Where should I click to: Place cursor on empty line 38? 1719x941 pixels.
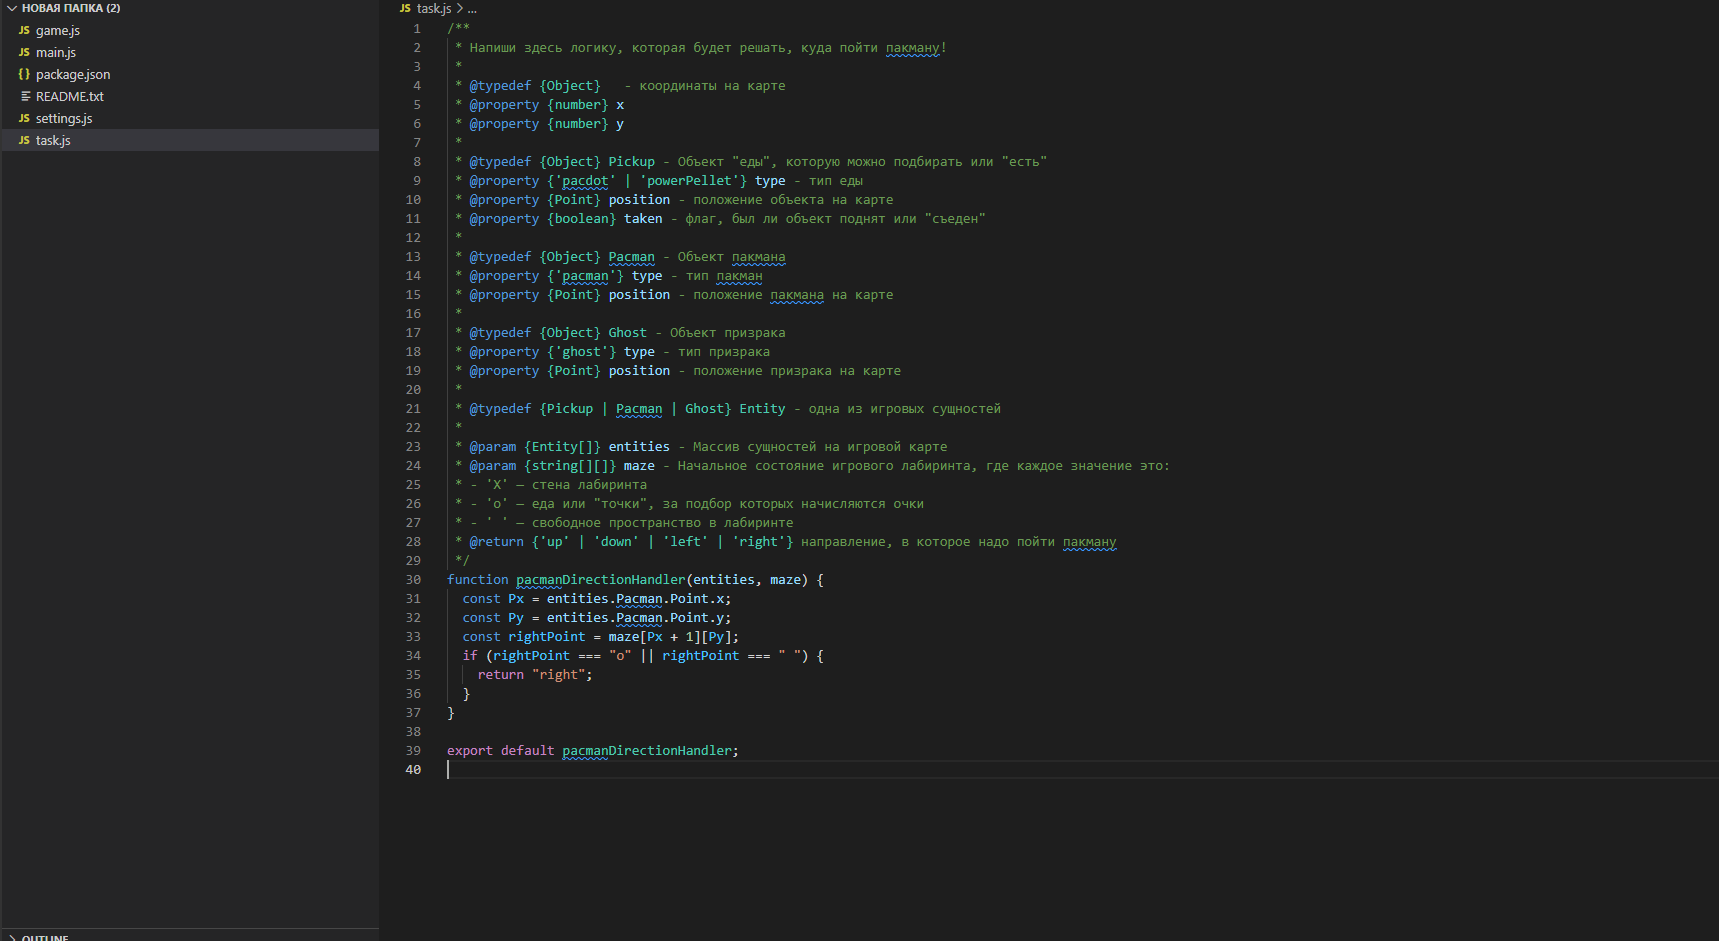coord(1082,732)
